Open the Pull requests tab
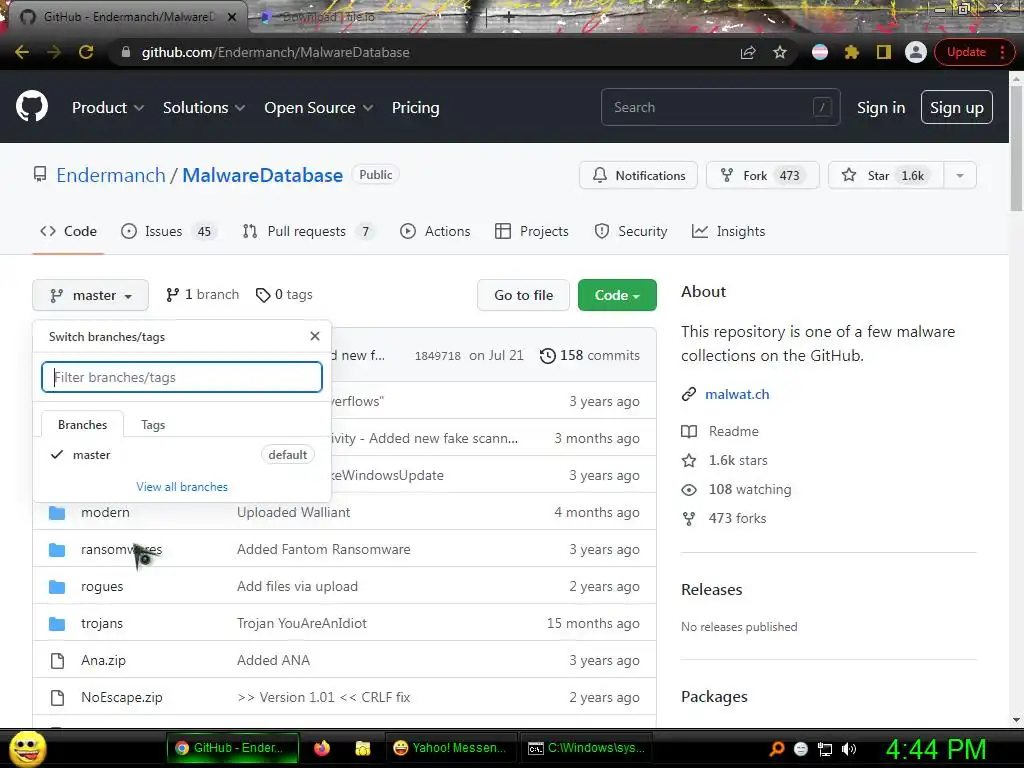The width and height of the screenshot is (1024, 768). [308, 231]
